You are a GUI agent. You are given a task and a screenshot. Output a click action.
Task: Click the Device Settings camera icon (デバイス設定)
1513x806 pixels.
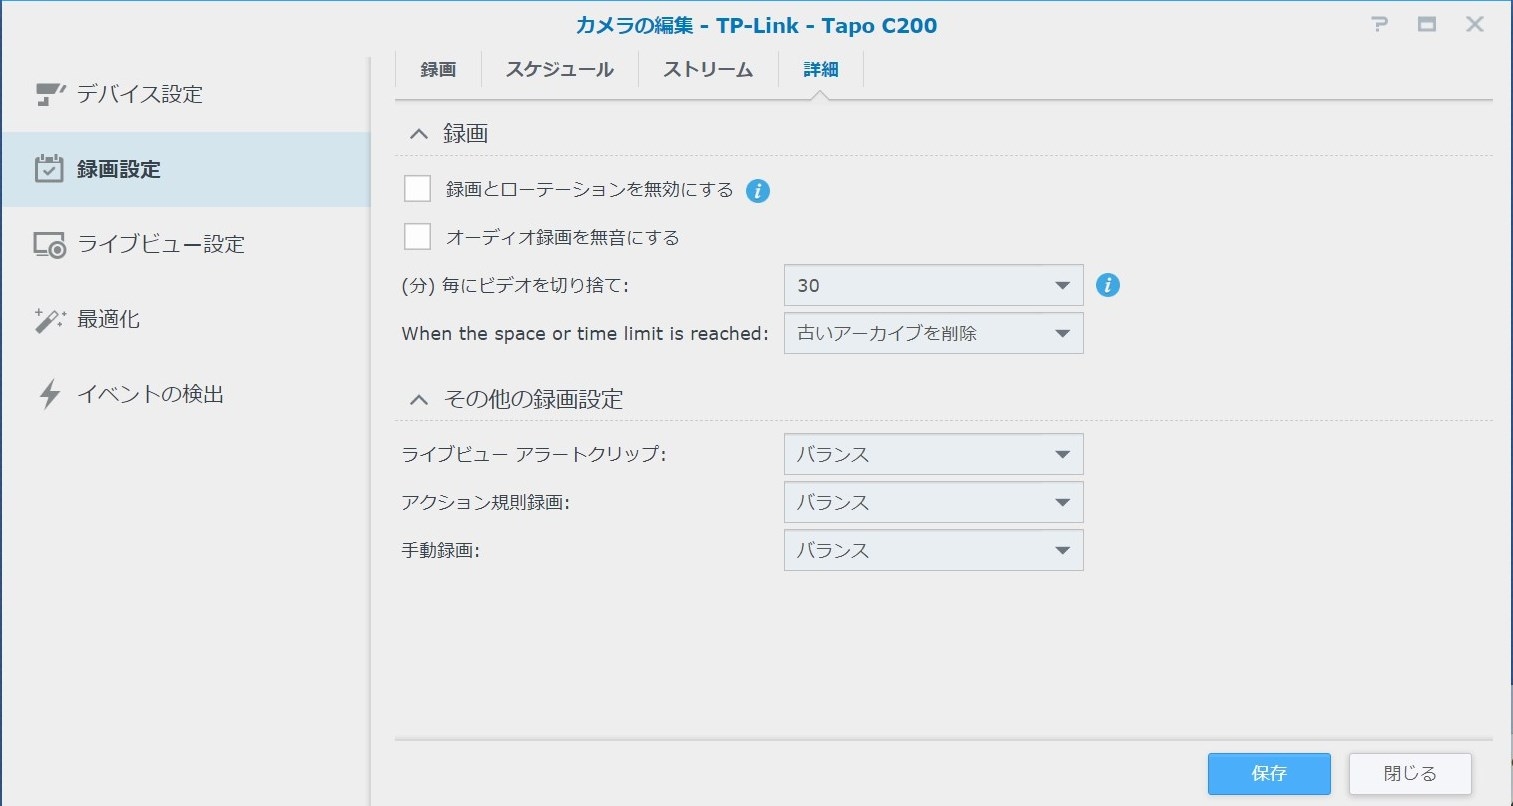[x=50, y=94]
